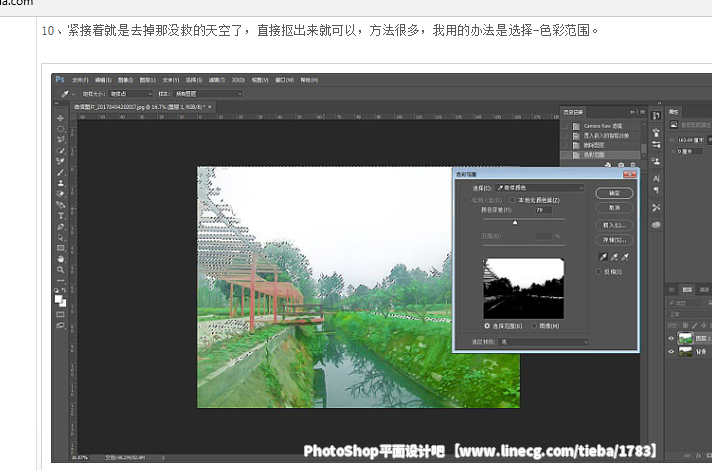The height and width of the screenshot is (470, 712).
Task: Select the Type tool
Action: (60, 216)
